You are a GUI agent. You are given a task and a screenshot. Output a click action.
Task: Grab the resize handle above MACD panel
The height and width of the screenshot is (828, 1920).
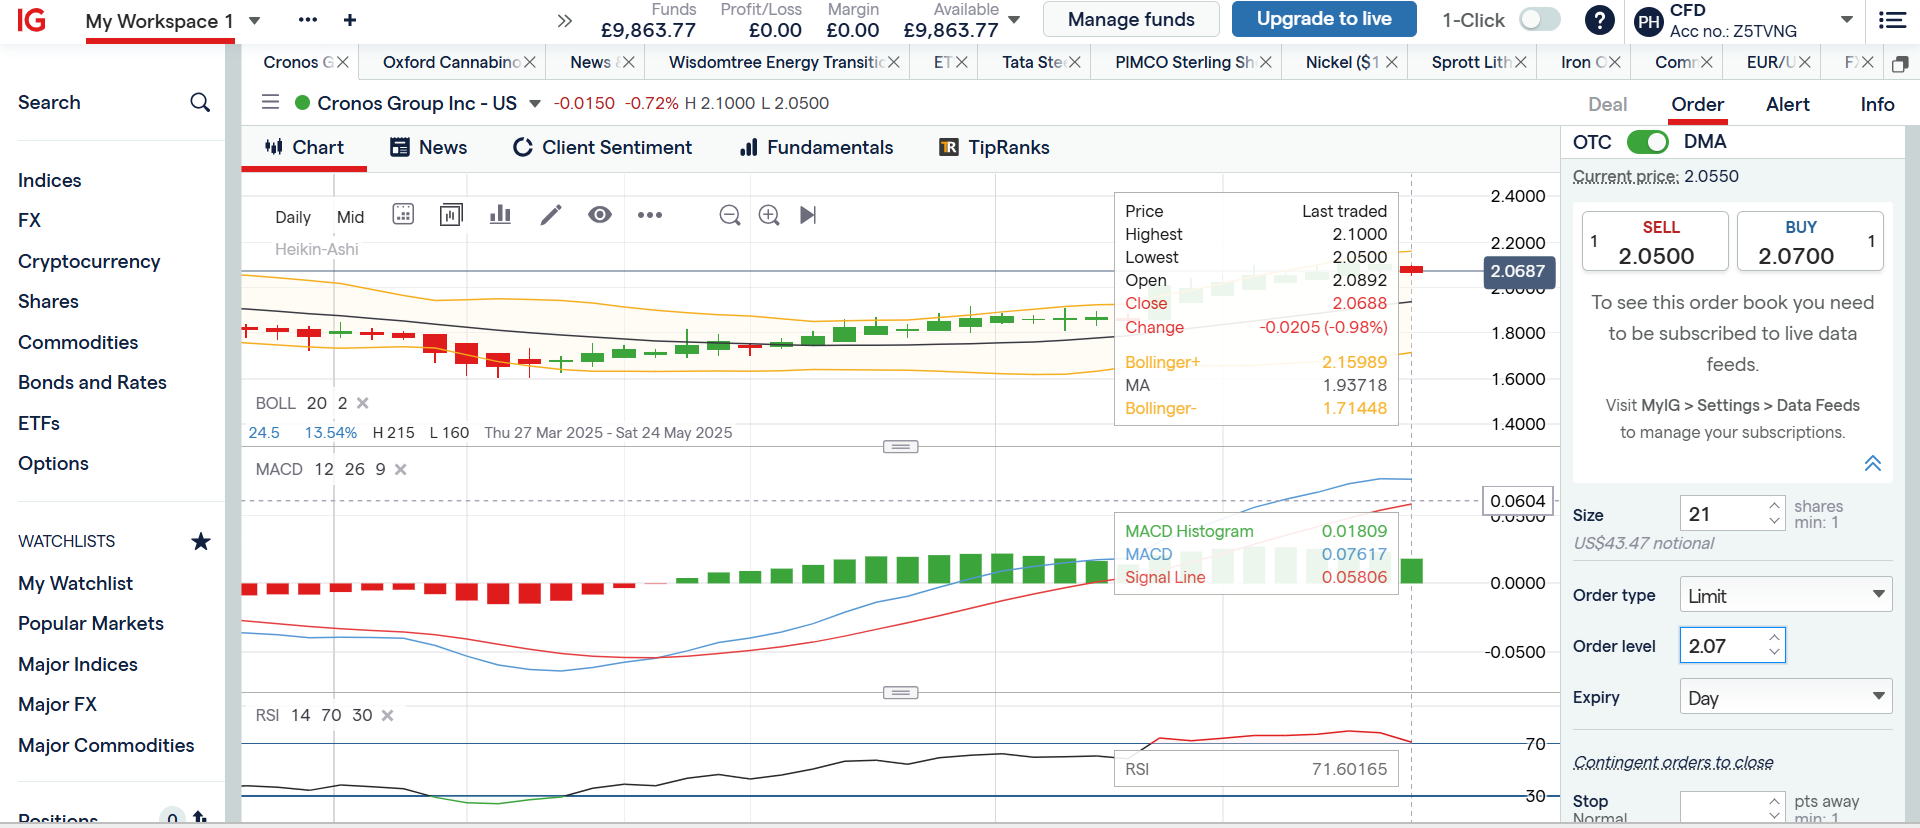pyautogui.click(x=900, y=446)
